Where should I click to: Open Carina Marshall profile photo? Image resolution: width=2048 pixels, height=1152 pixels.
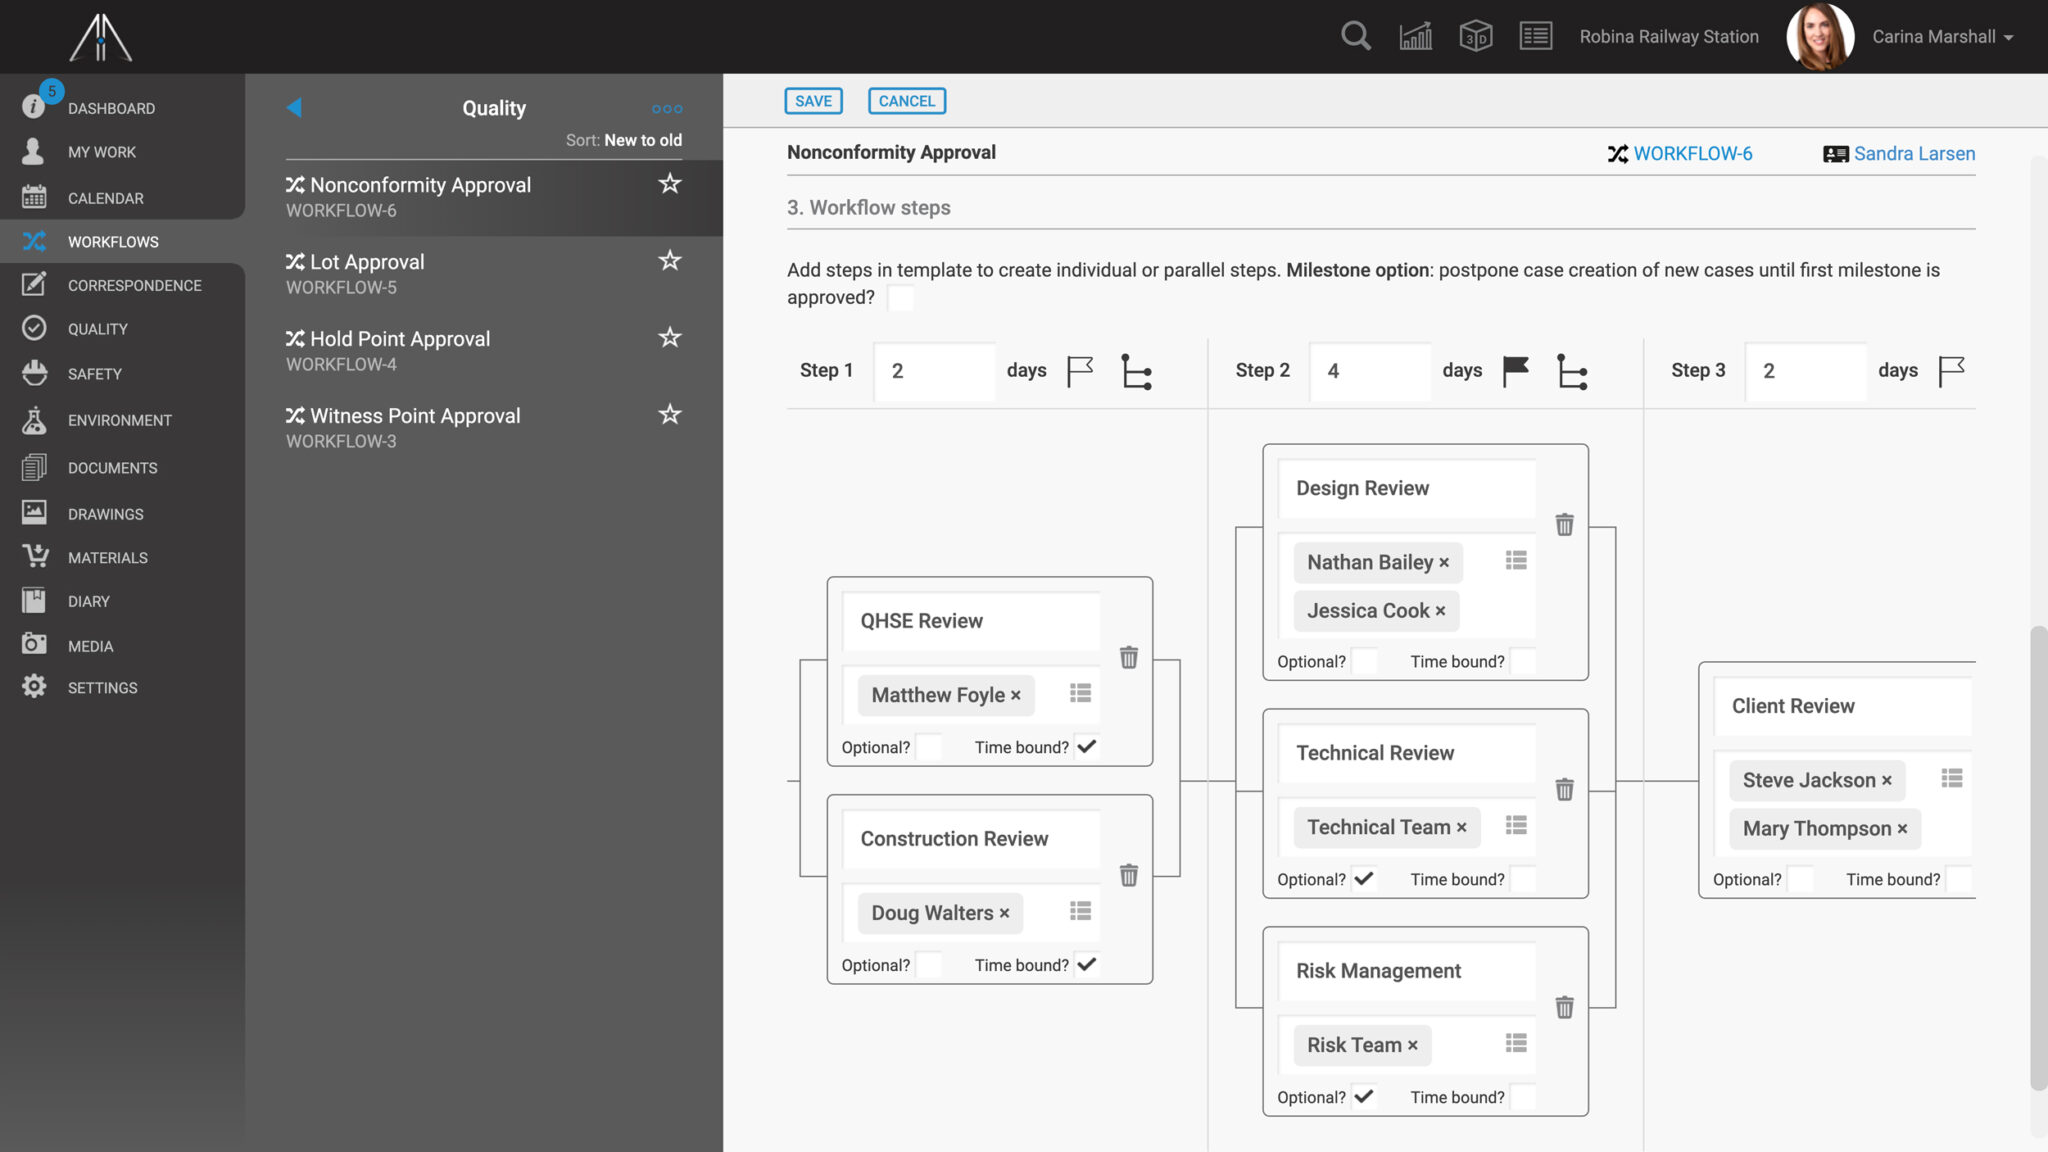point(1820,37)
